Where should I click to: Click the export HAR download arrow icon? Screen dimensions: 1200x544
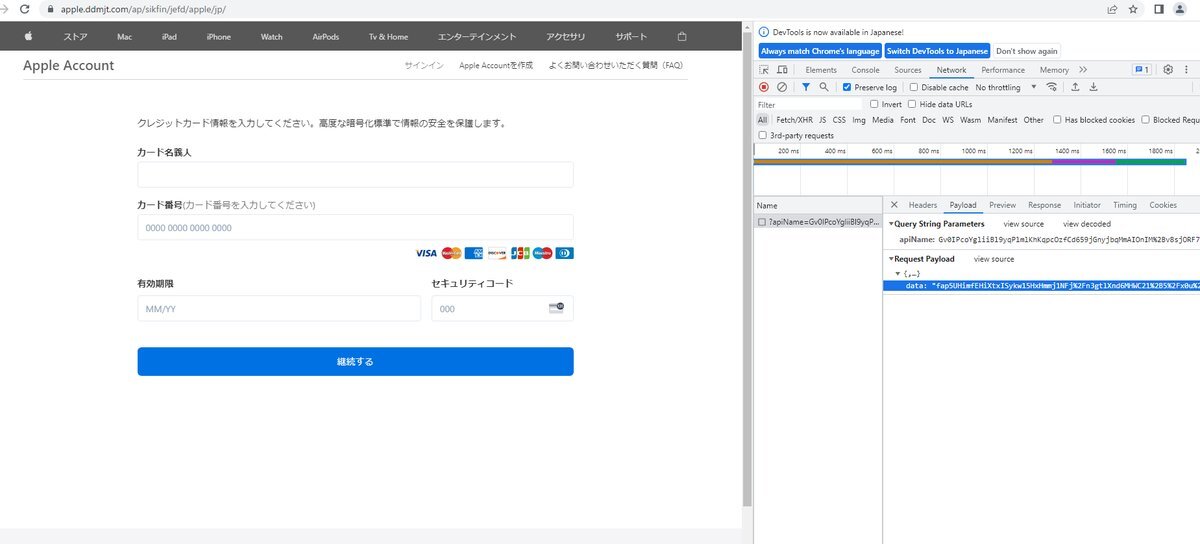click(x=1093, y=87)
